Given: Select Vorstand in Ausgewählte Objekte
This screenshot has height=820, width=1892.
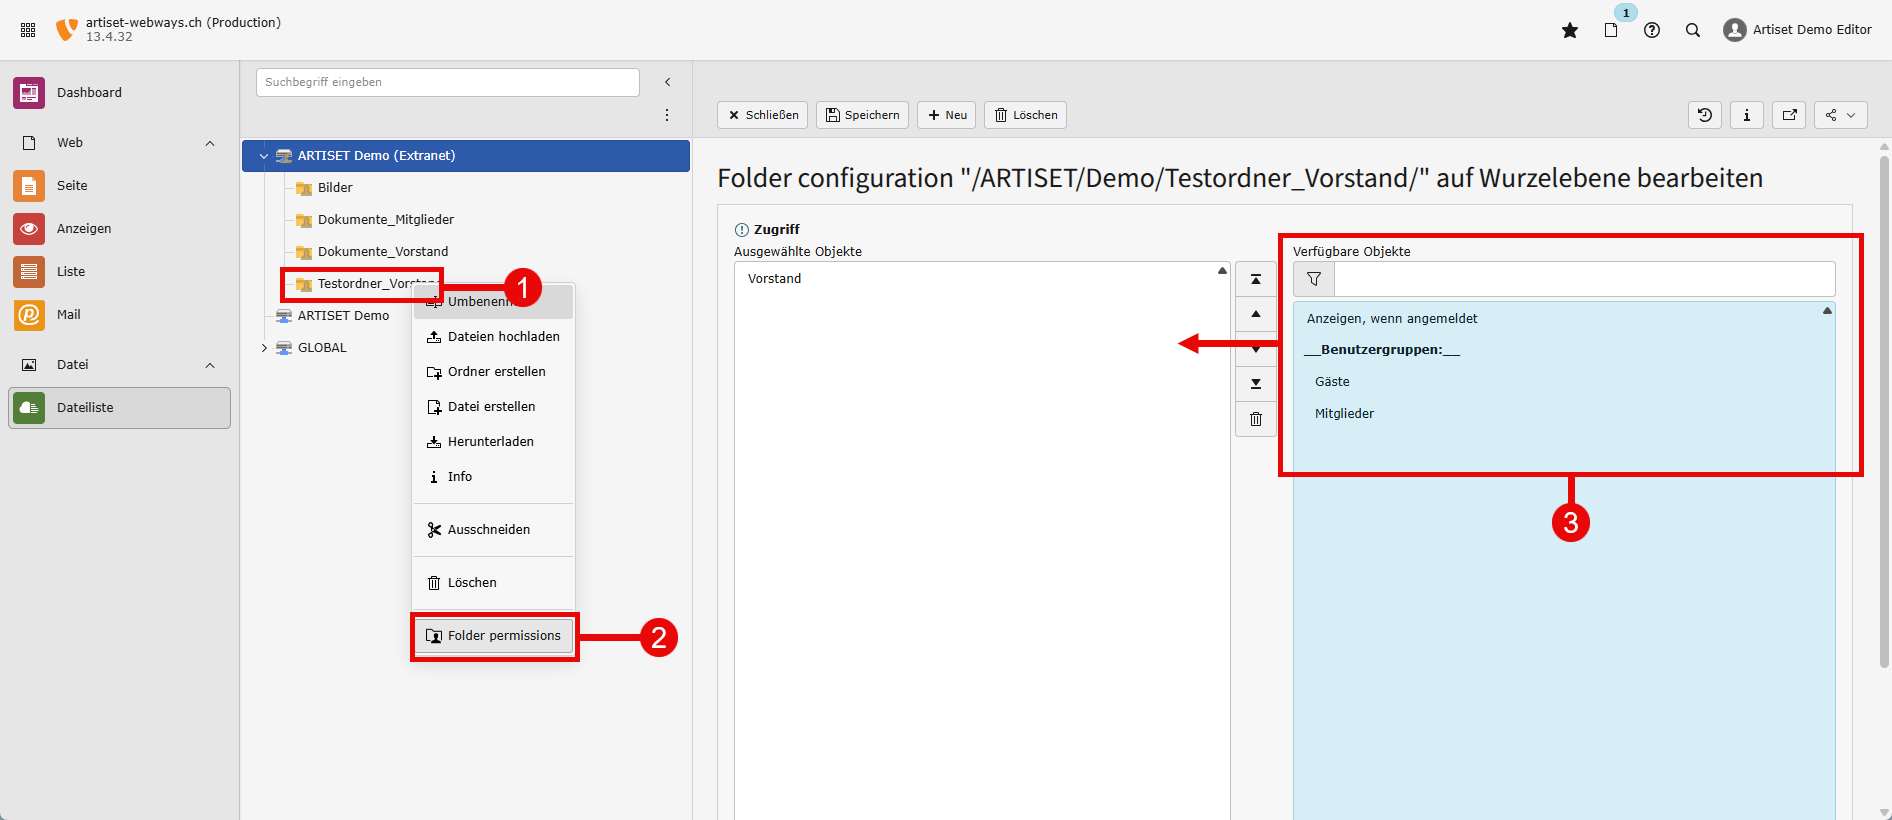Looking at the screenshot, I should 774,279.
